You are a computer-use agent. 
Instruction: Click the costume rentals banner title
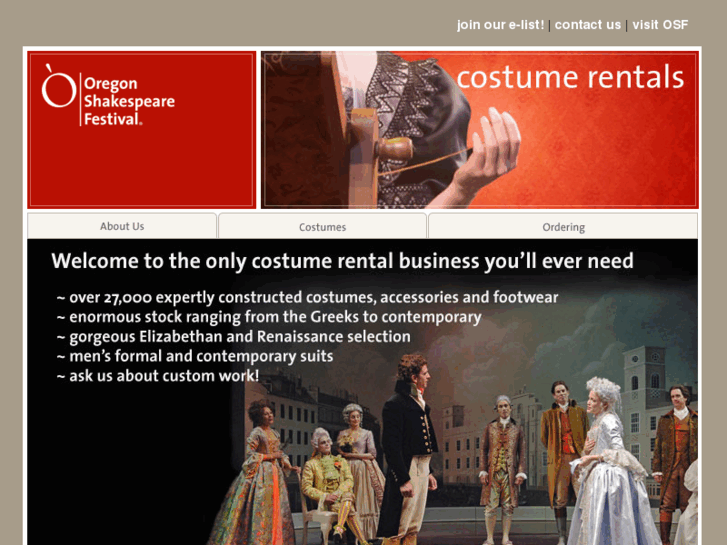[570, 78]
